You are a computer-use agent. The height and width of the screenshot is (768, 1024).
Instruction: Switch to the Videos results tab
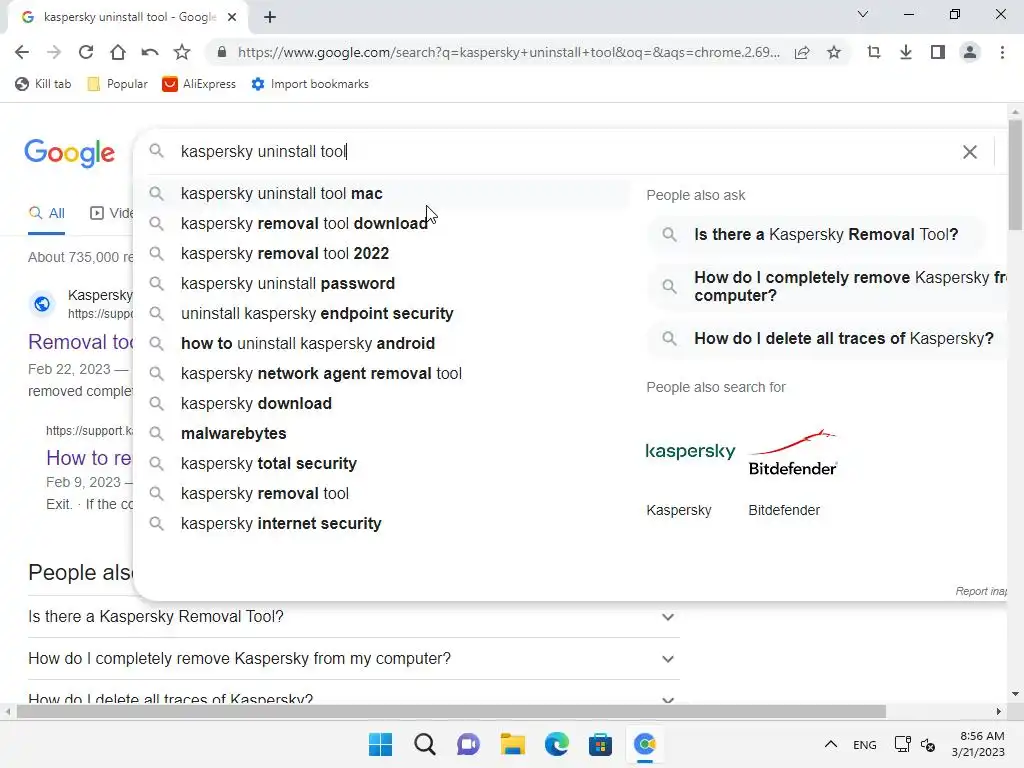(111, 213)
